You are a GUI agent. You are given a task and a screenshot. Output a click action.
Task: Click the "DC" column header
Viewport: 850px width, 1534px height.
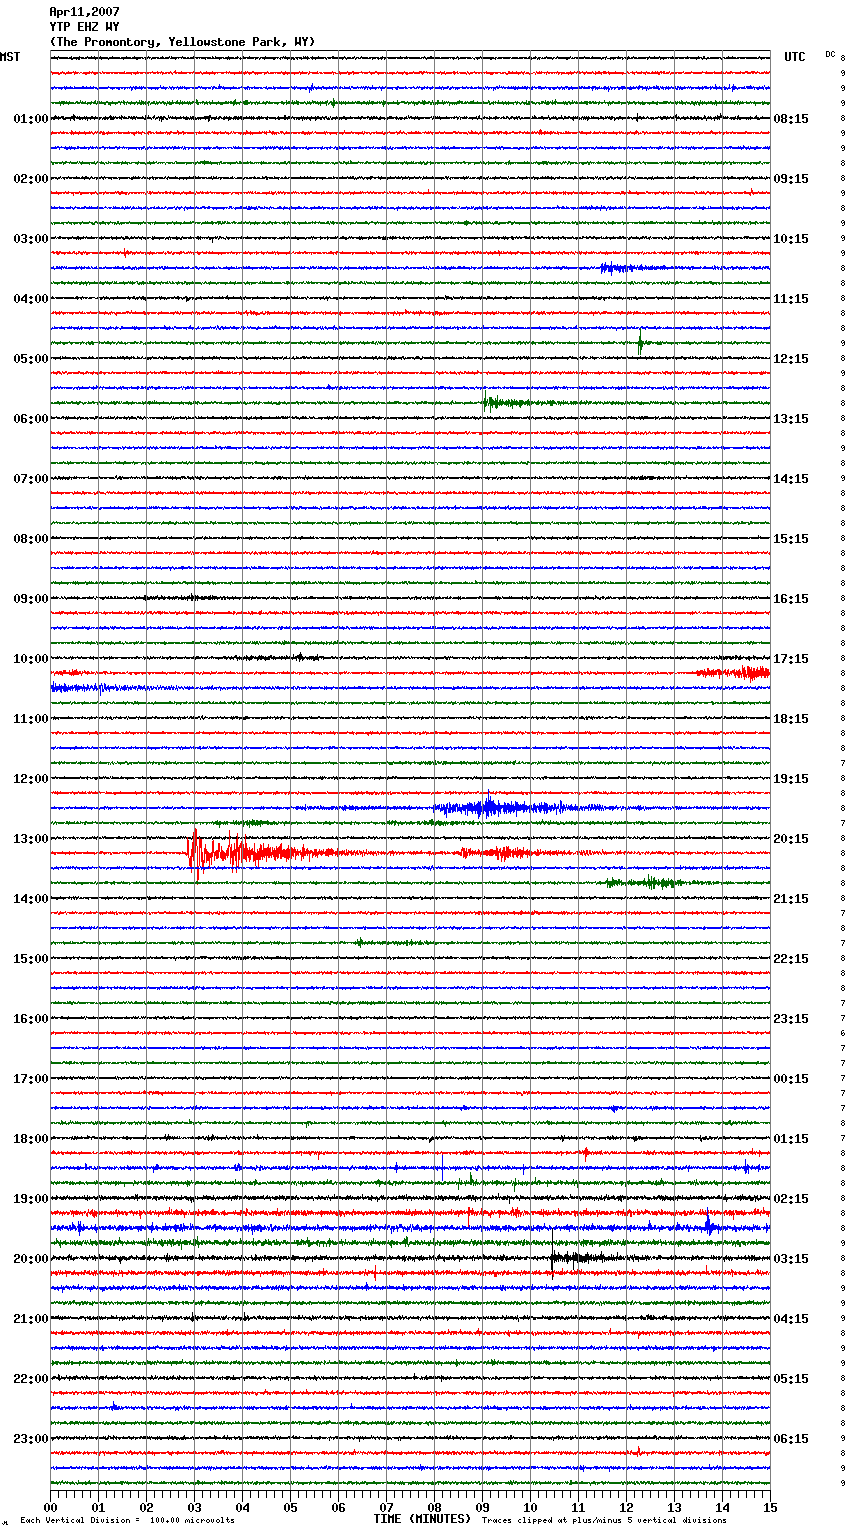click(830, 54)
